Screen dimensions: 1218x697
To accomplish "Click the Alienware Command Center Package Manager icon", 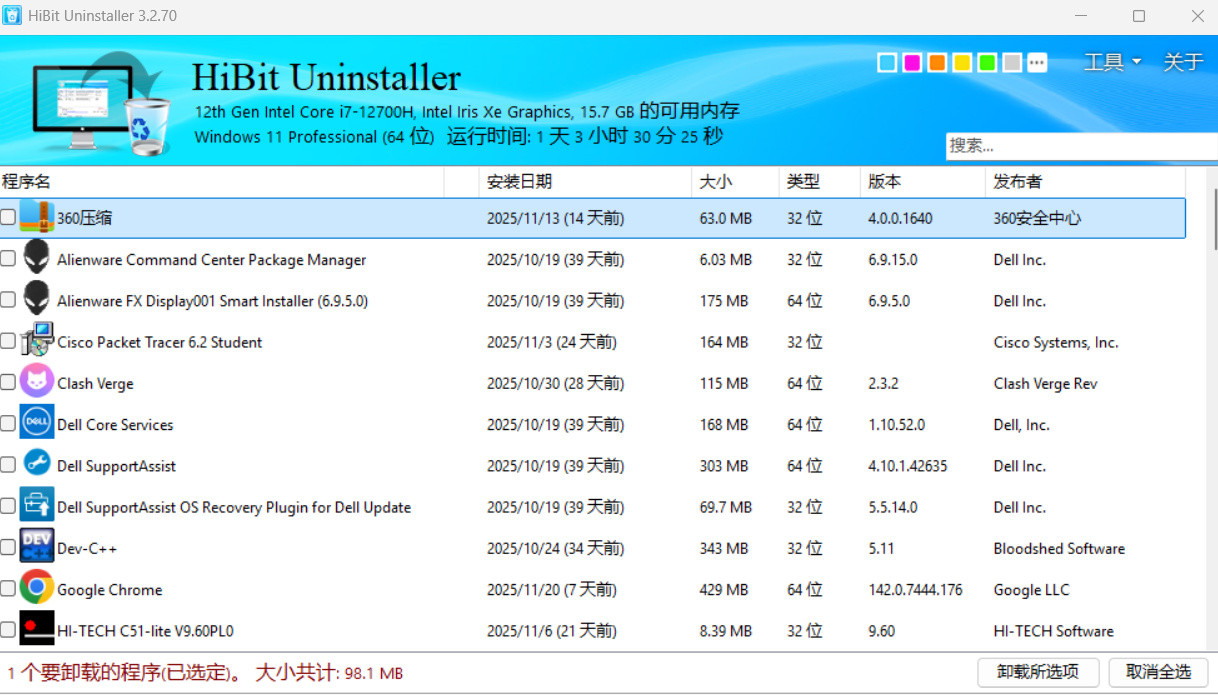I will pyautogui.click(x=37, y=259).
